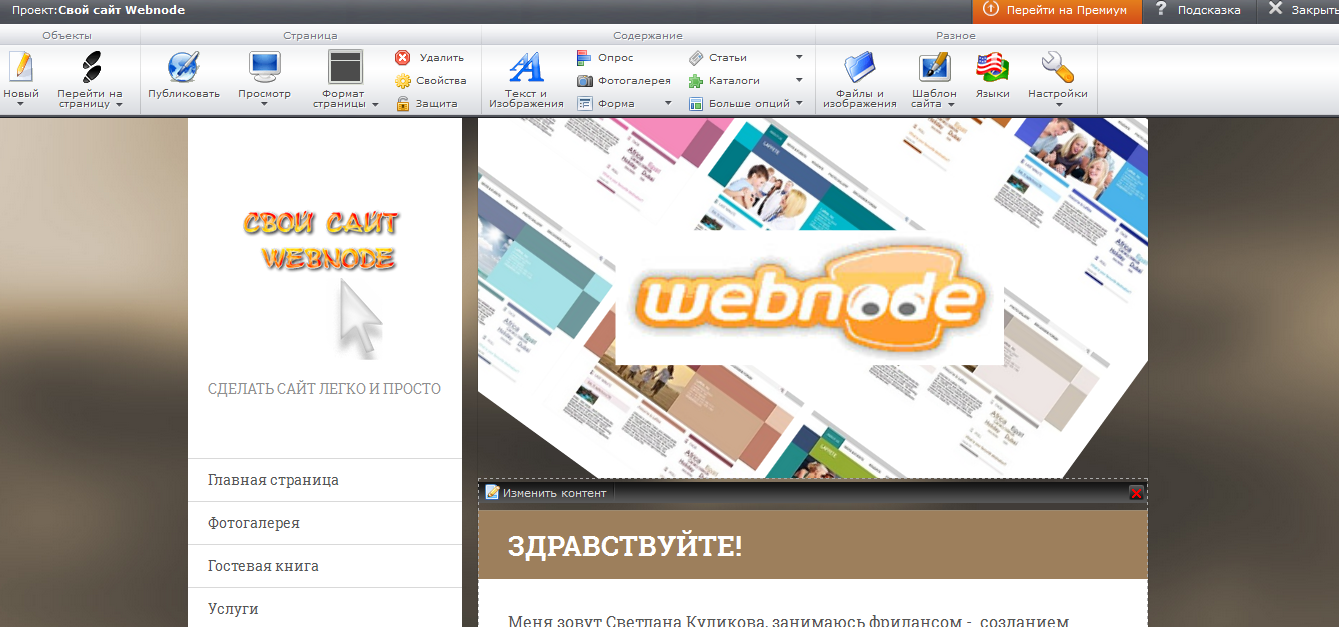Click Перейти на Премиум button

point(1057,10)
